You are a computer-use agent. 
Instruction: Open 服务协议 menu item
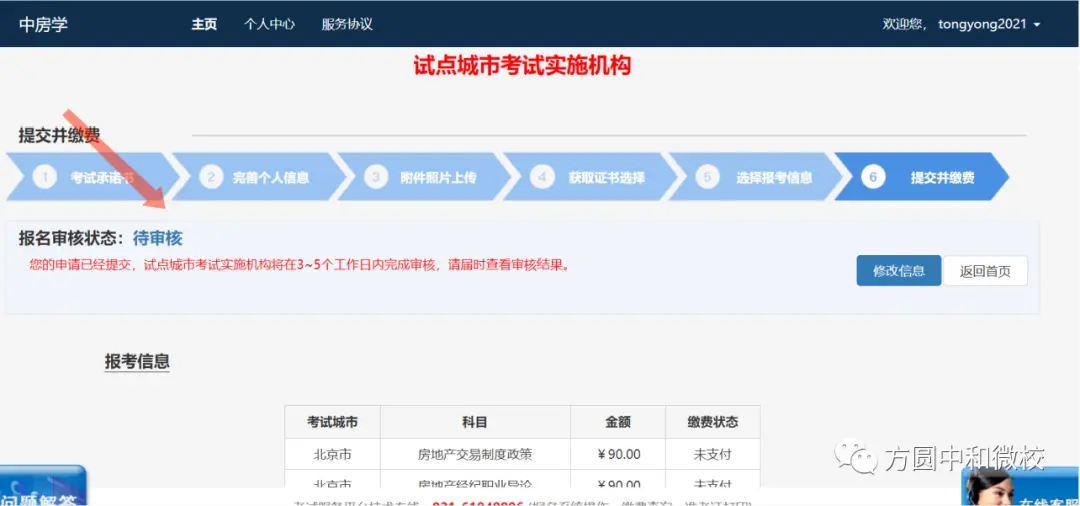pyautogui.click(x=347, y=24)
